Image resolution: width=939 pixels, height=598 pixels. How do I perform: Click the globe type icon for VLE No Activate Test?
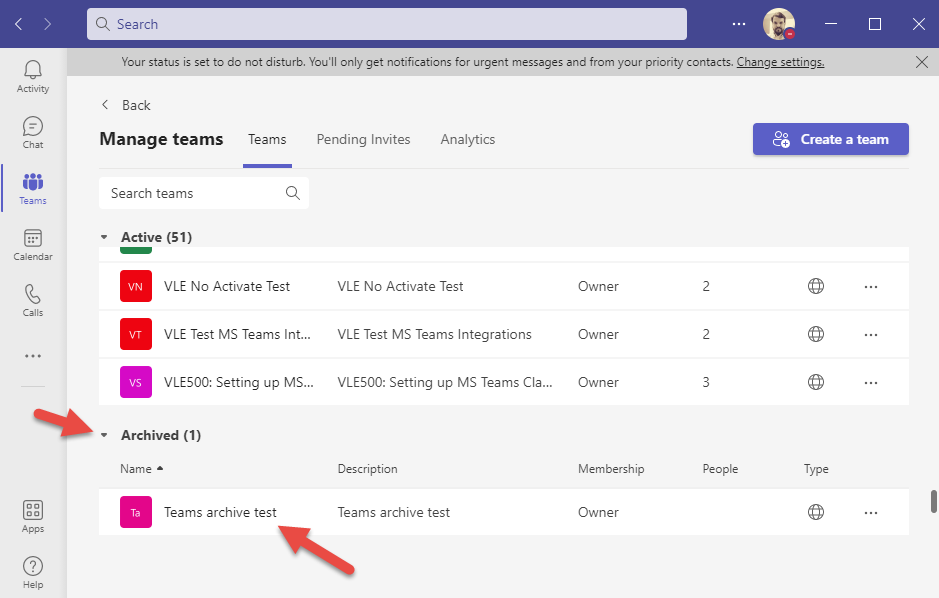(x=816, y=286)
